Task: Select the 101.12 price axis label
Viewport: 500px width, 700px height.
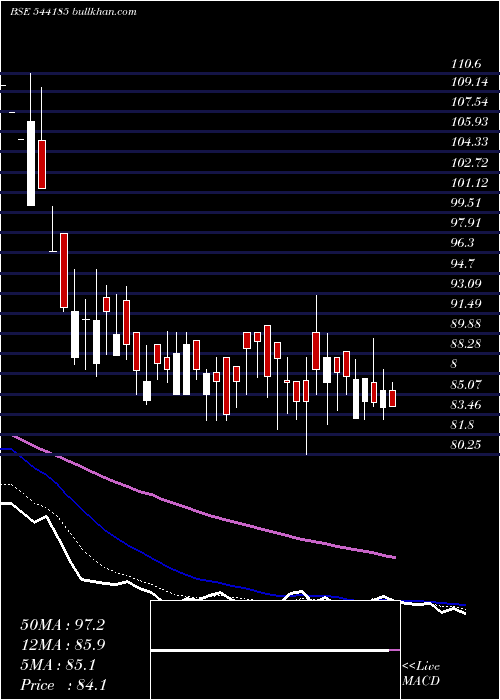Action: 470,183
